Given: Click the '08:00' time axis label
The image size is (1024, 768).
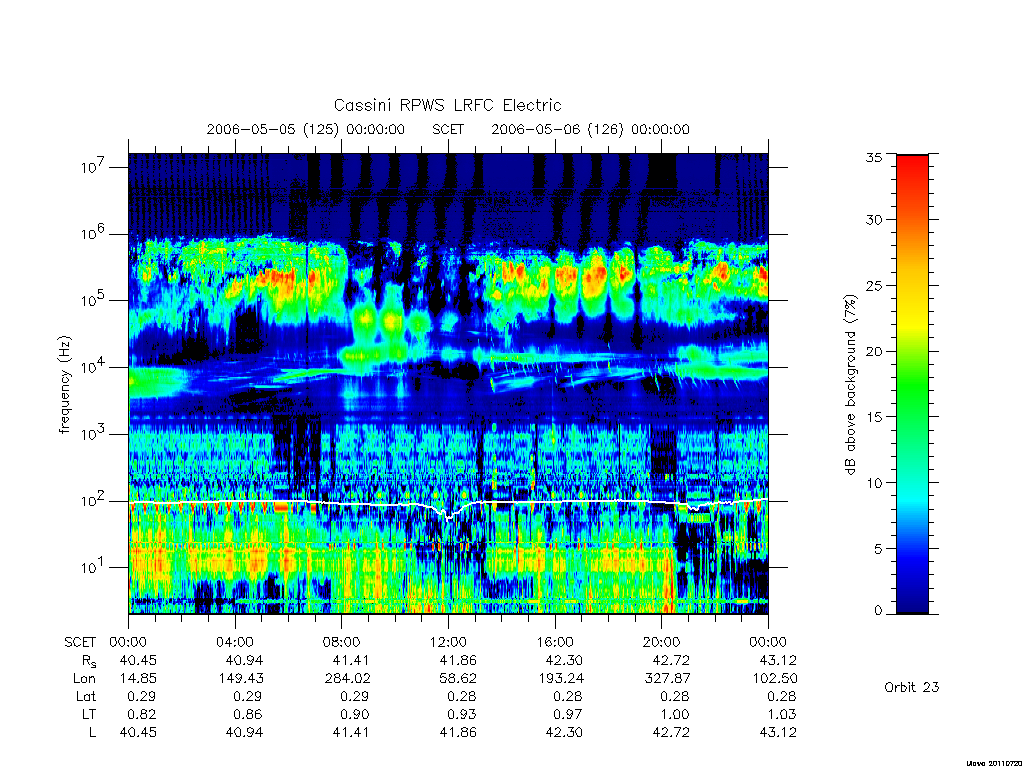Looking at the screenshot, I should tap(342, 642).
